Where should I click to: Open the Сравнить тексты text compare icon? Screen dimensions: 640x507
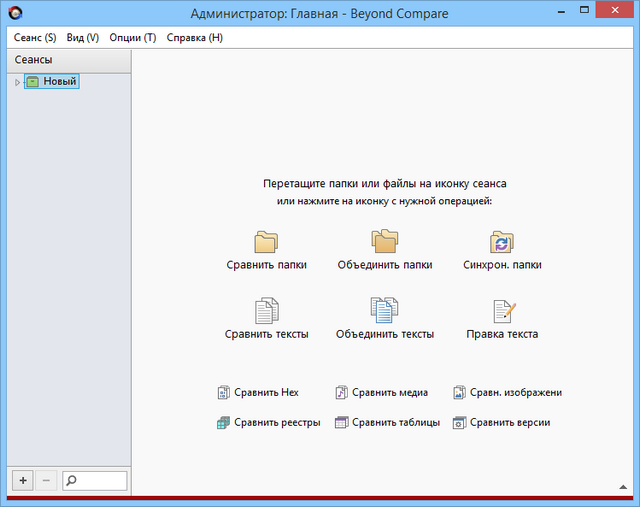(x=266, y=311)
